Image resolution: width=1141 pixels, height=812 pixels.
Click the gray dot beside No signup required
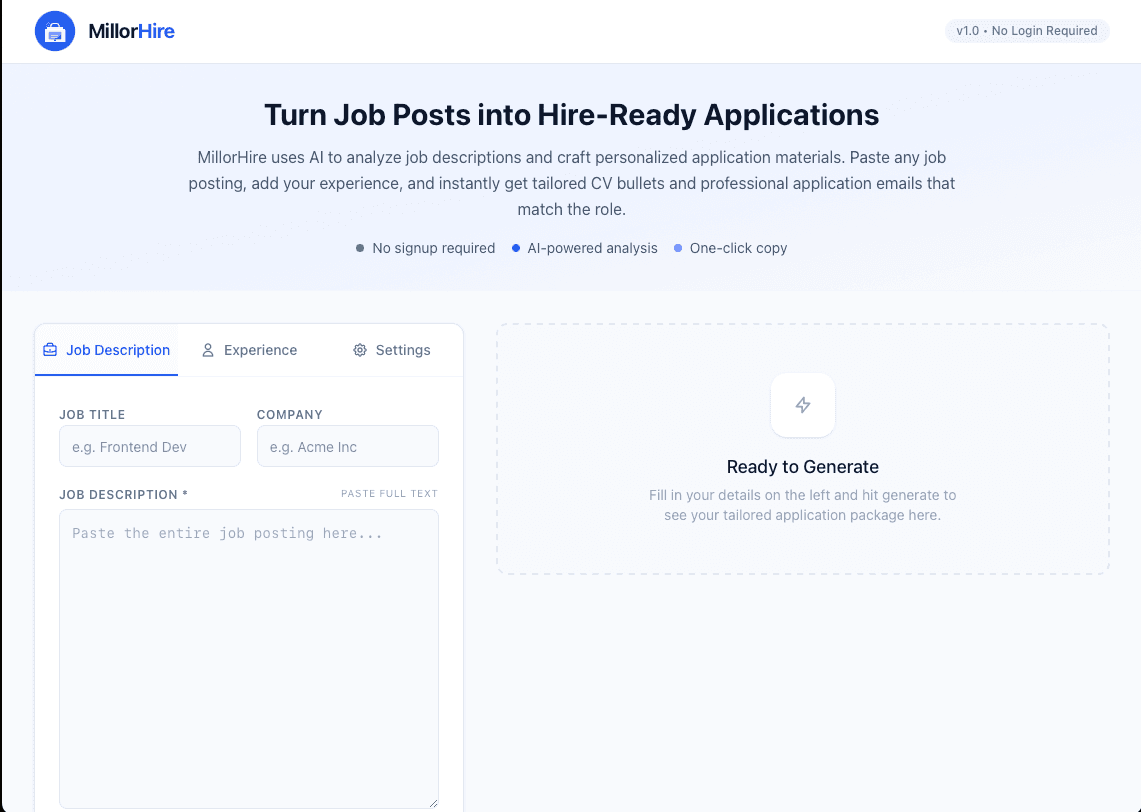pos(360,248)
